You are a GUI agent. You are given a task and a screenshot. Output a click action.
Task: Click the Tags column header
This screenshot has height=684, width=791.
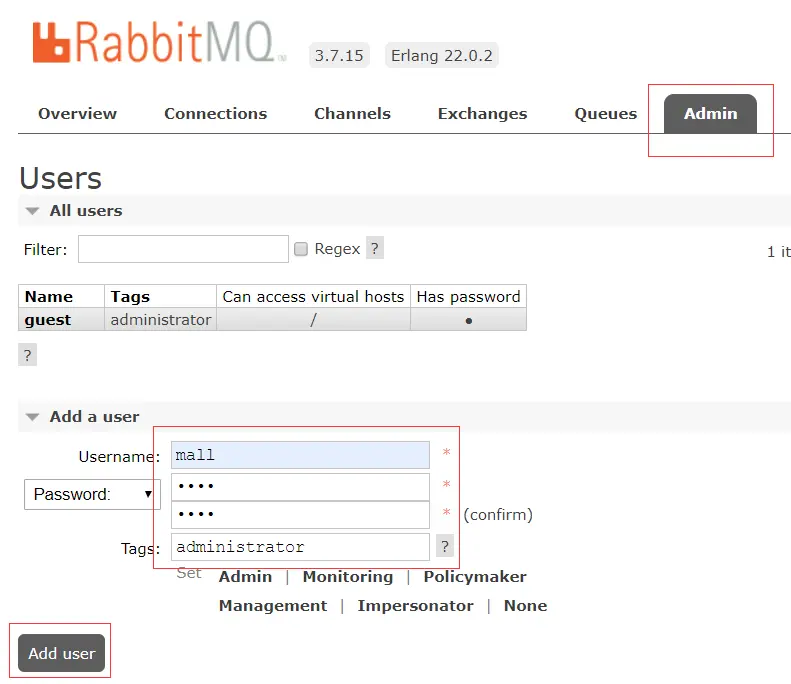point(160,297)
